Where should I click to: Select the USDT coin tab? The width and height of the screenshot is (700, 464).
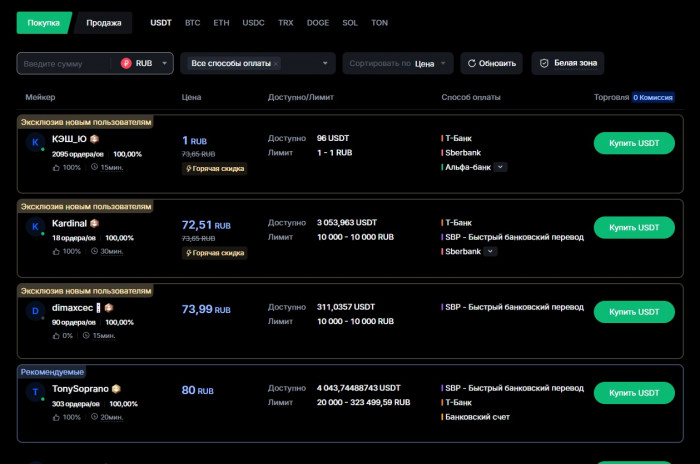pyautogui.click(x=161, y=23)
